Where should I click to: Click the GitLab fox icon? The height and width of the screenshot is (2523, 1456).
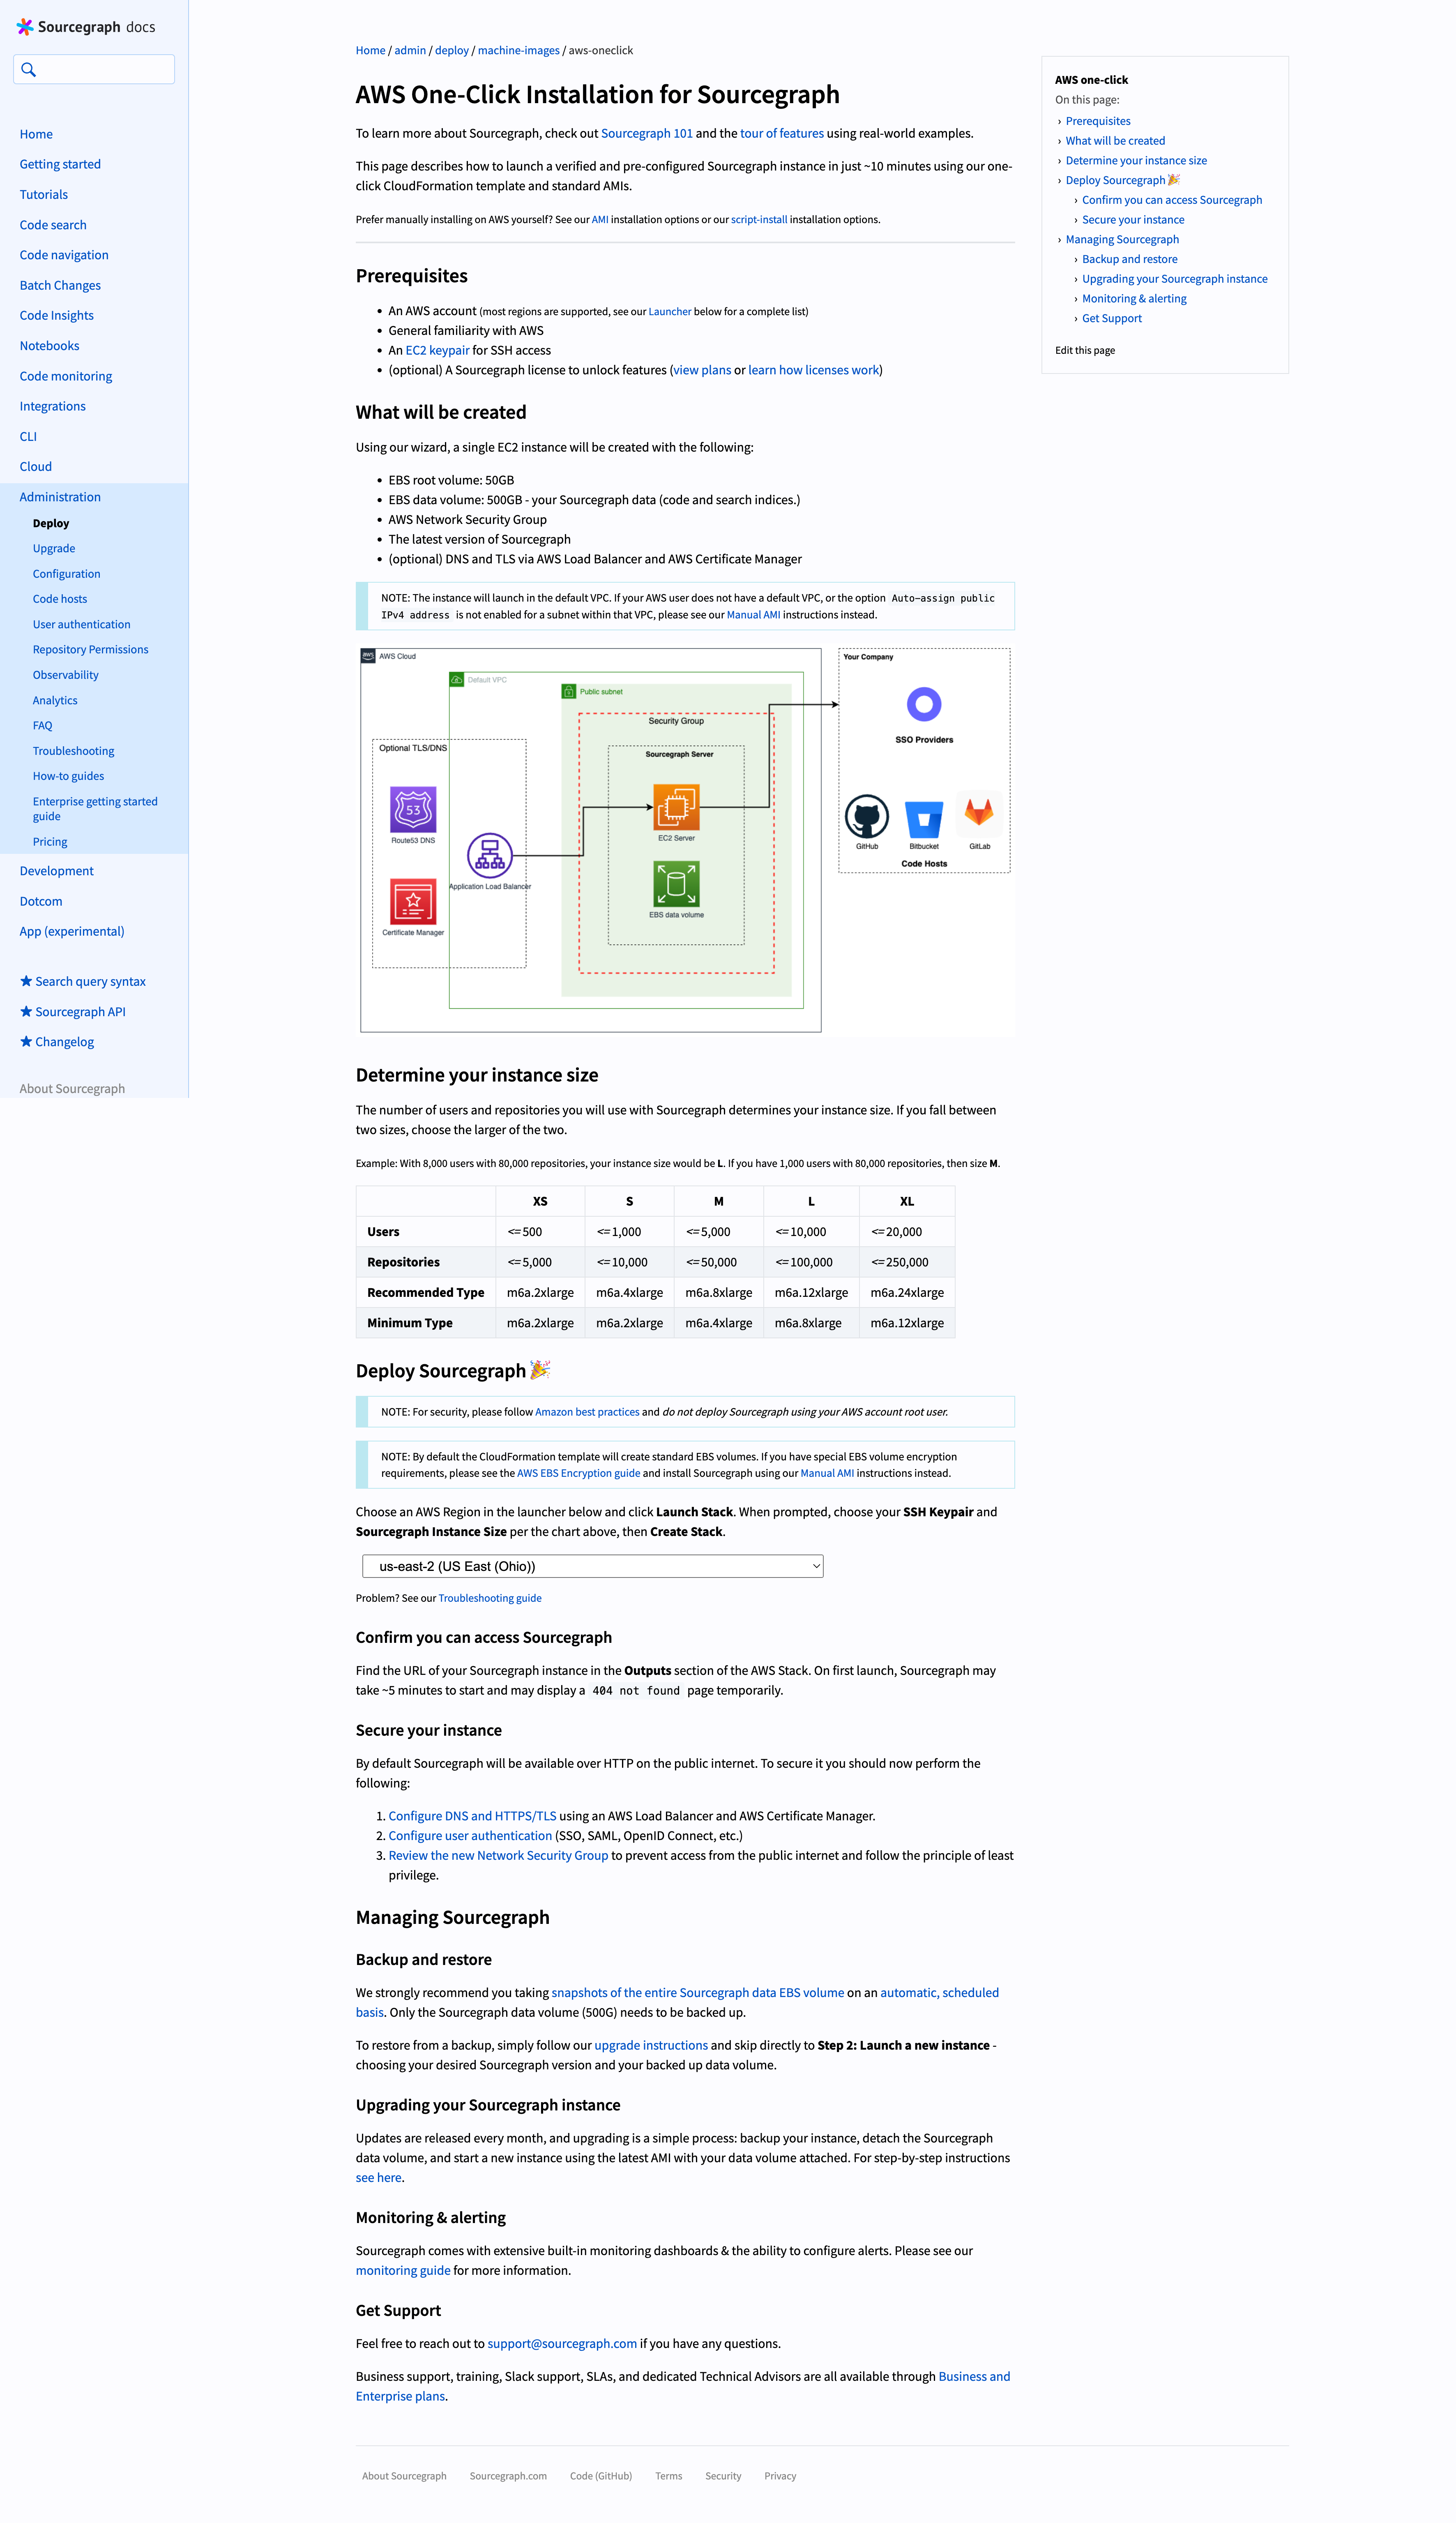point(979,814)
